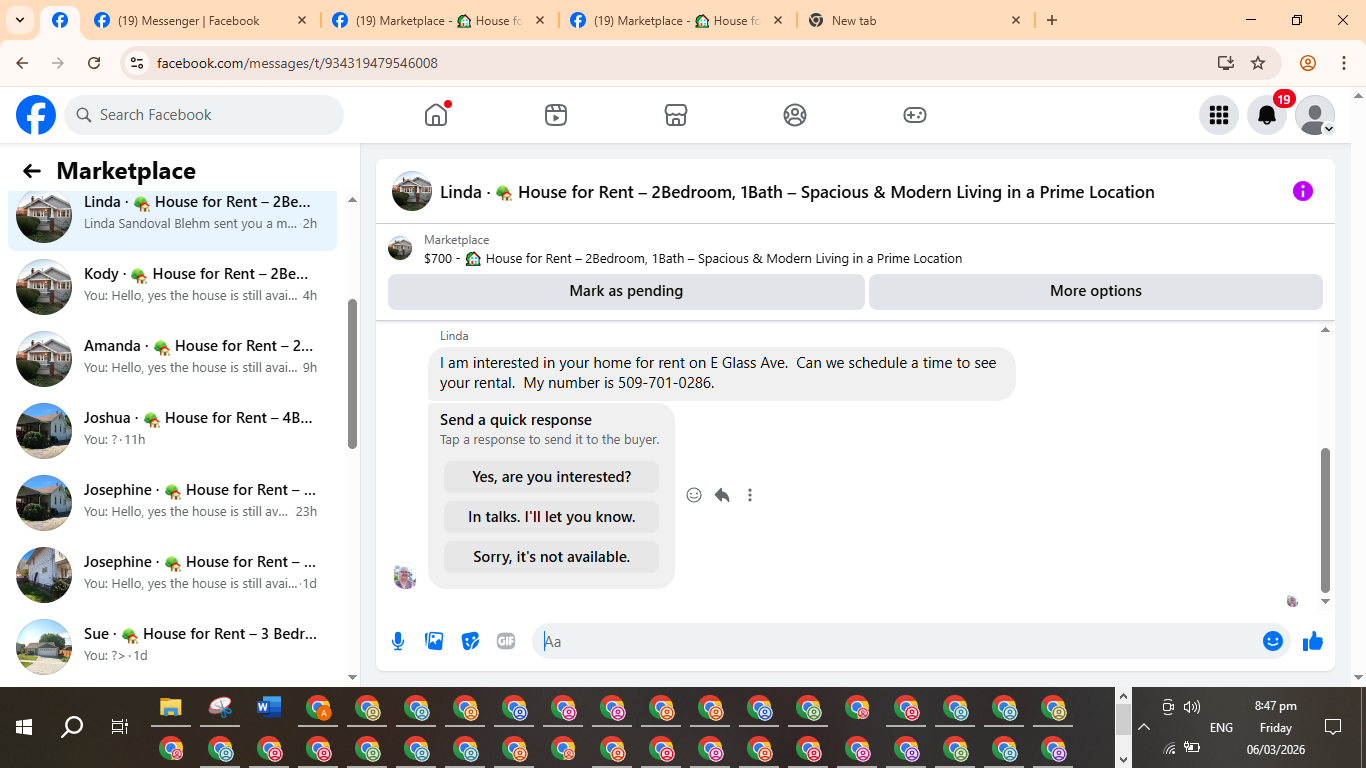Open the $700 House for Rent listing link
The image size is (1366, 768).
click(693, 258)
